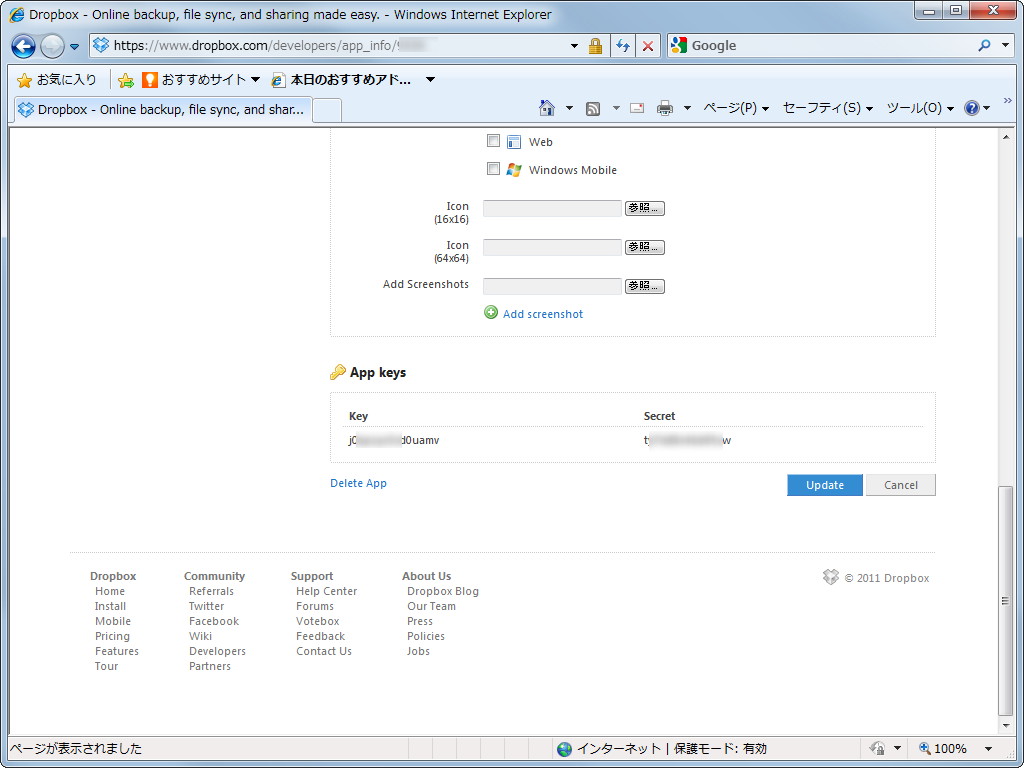Open the Jobs footer link

418,651
